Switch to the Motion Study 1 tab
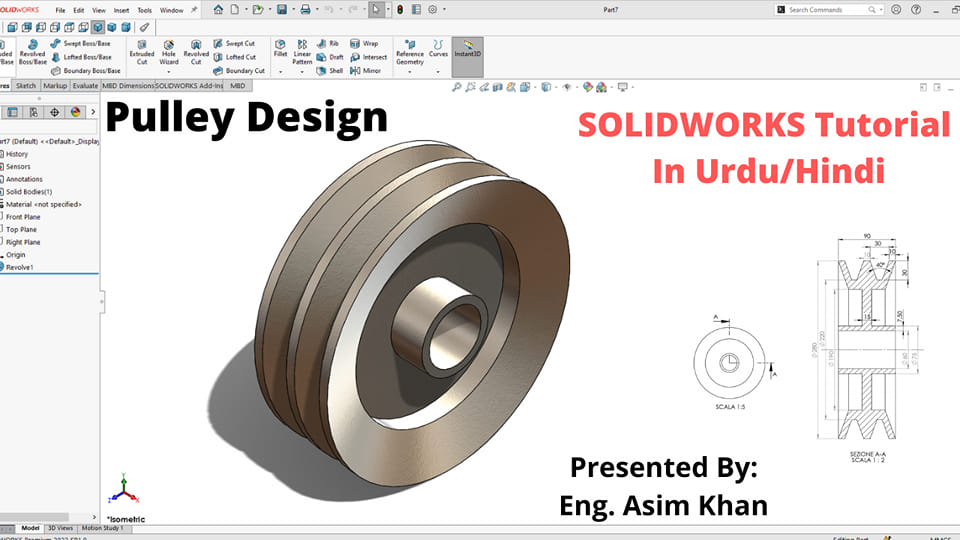Image resolution: width=960 pixels, height=540 pixels. click(102, 528)
